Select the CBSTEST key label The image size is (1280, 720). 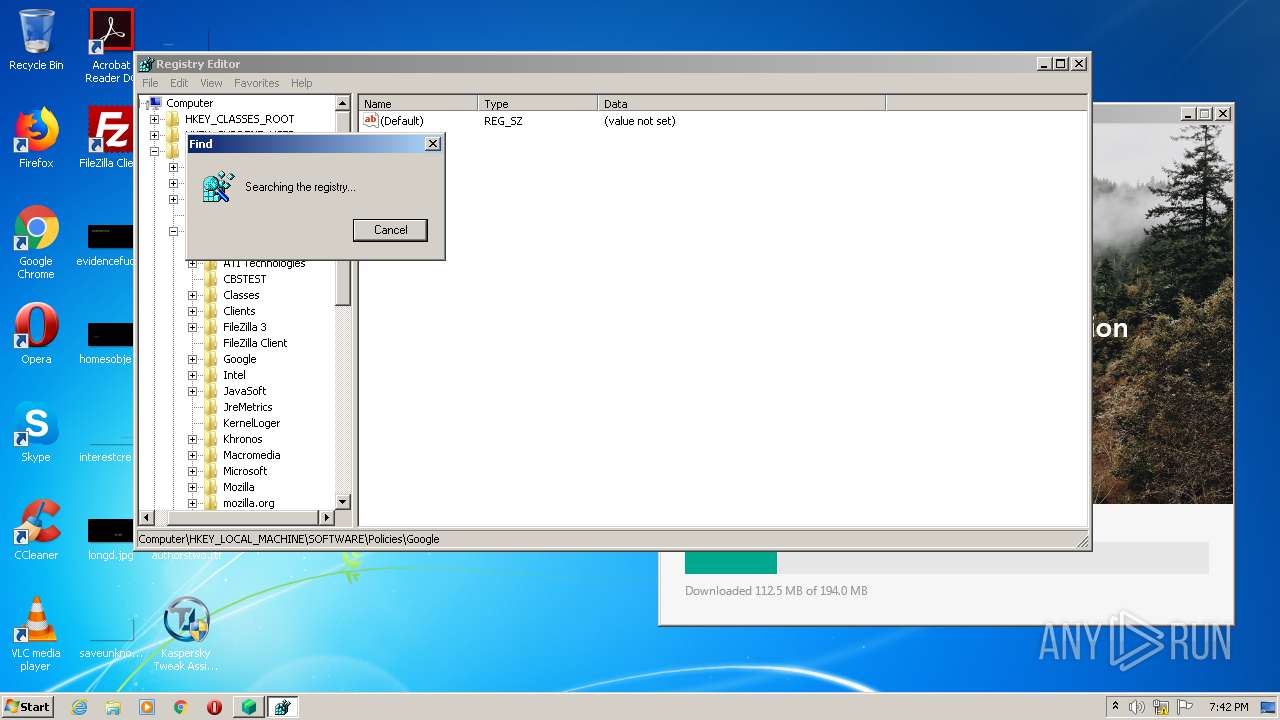point(245,279)
